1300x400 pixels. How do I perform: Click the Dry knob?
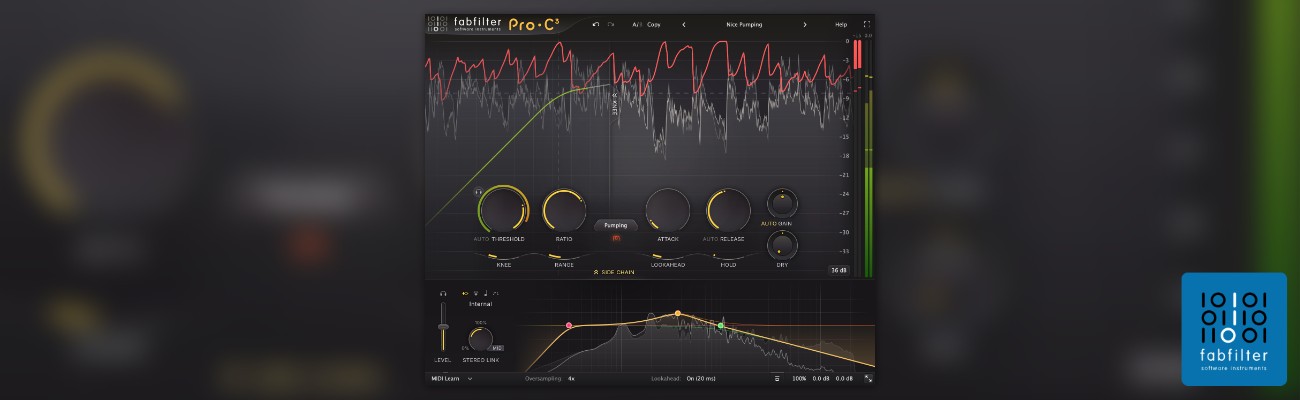click(782, 245)
